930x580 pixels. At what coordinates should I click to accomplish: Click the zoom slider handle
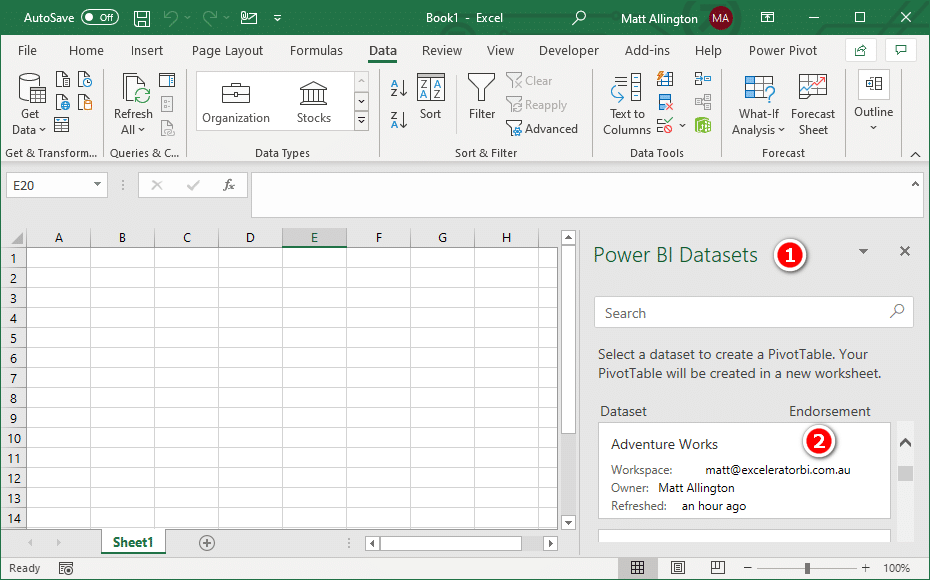click(807, 568)
